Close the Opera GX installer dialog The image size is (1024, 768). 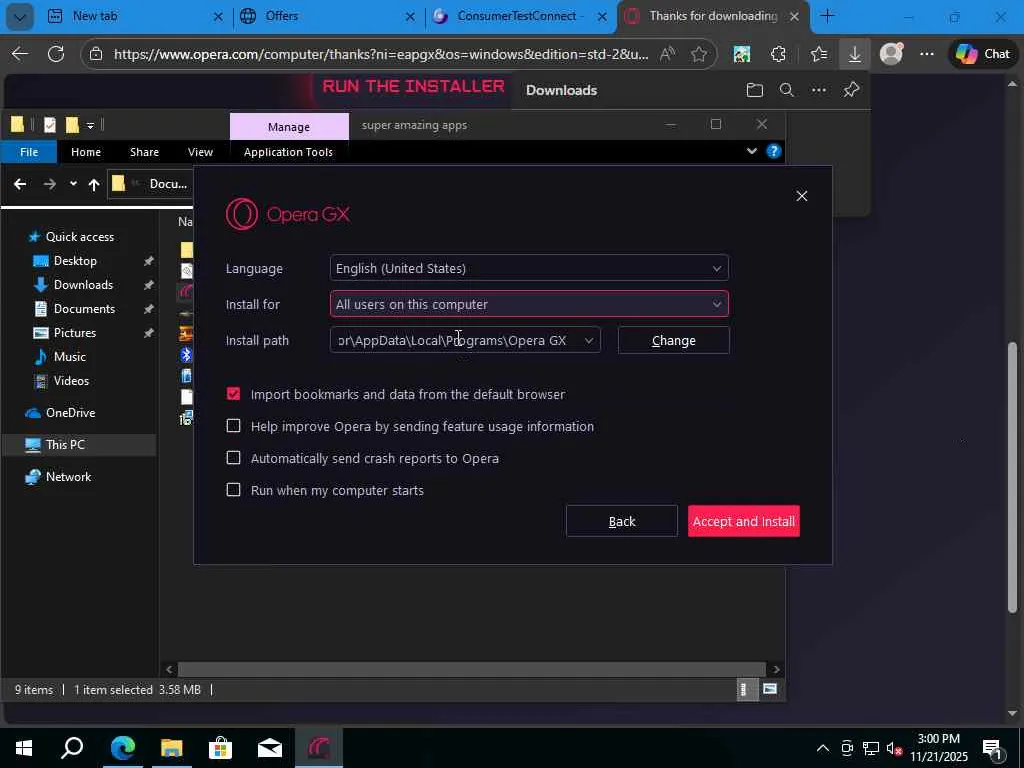pyautogui.click(x=801, y=196)
